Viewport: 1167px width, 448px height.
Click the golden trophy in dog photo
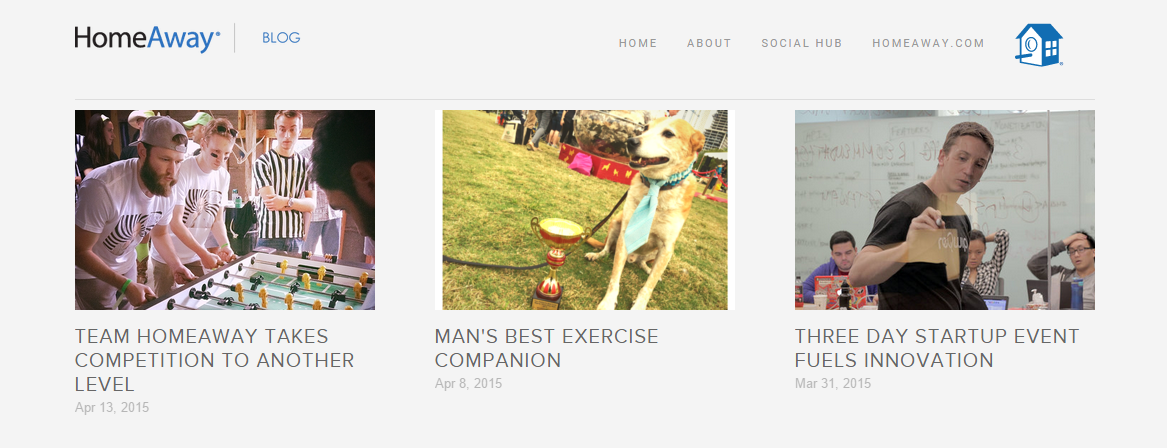[555, 262]
